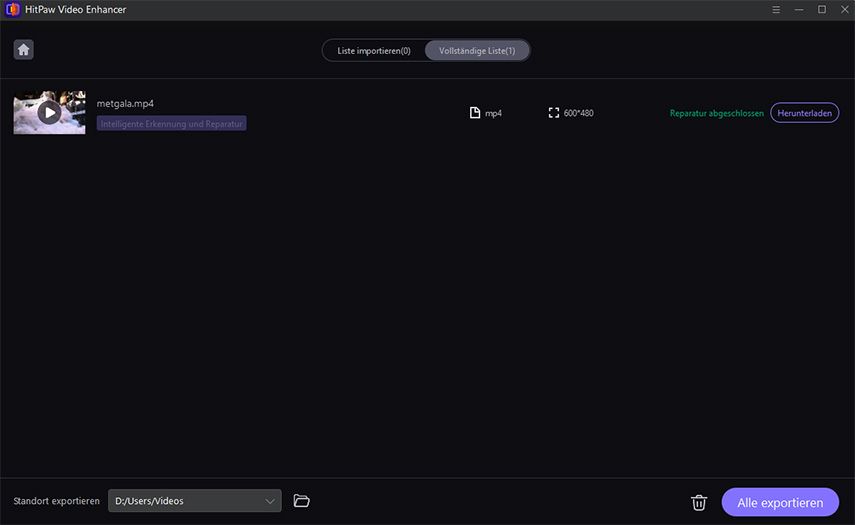Open export folder with folder icon
Screen dimensions: 855x525
click(302, 501)
